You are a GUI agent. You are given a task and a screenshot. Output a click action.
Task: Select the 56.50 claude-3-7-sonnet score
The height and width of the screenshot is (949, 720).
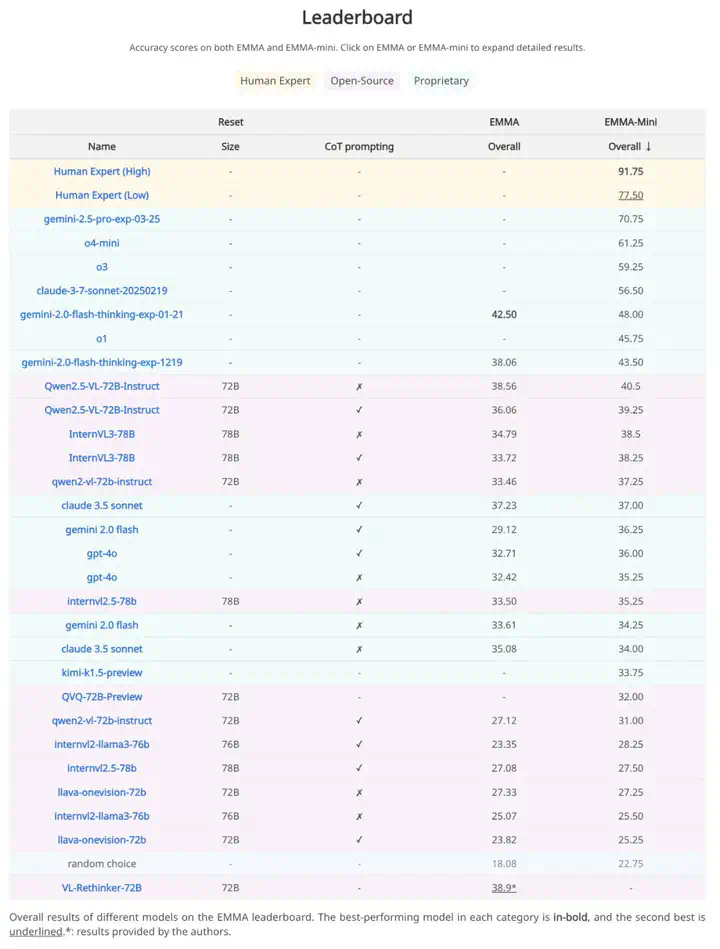point(630,291)
